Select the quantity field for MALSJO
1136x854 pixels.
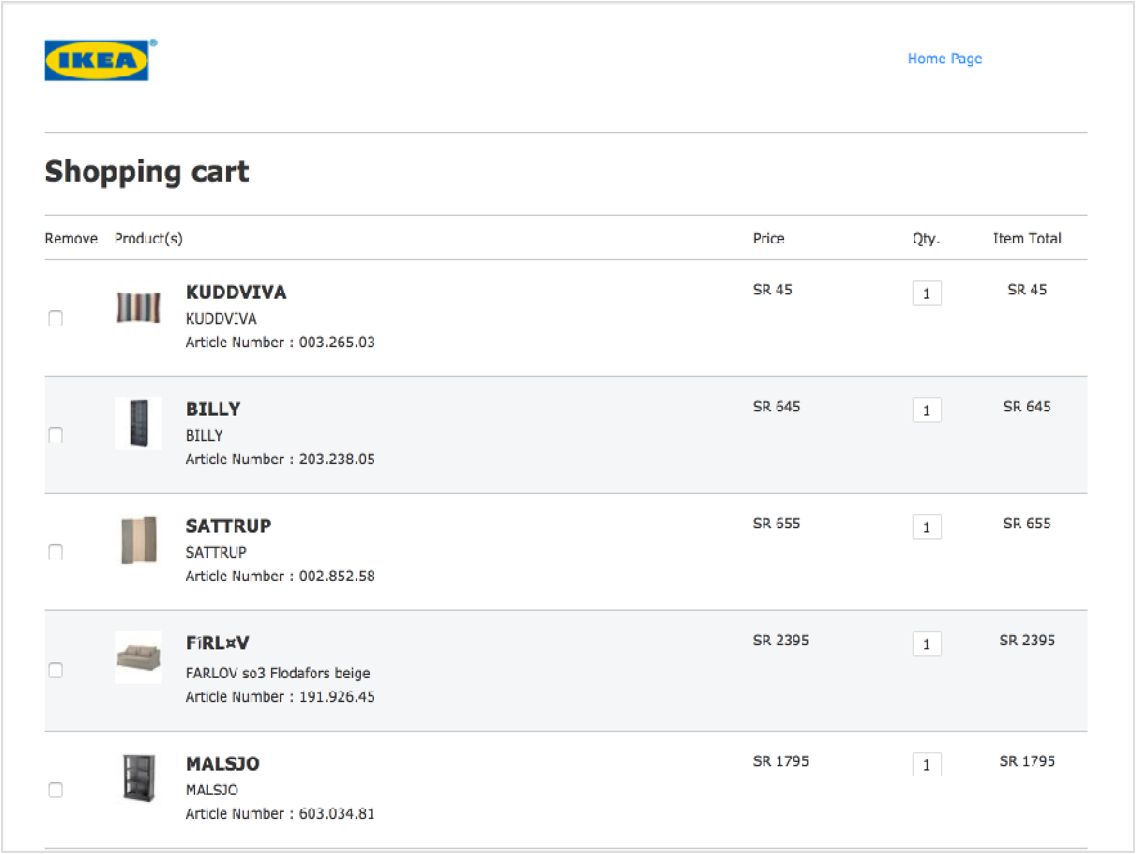click(x=926, y=763)
